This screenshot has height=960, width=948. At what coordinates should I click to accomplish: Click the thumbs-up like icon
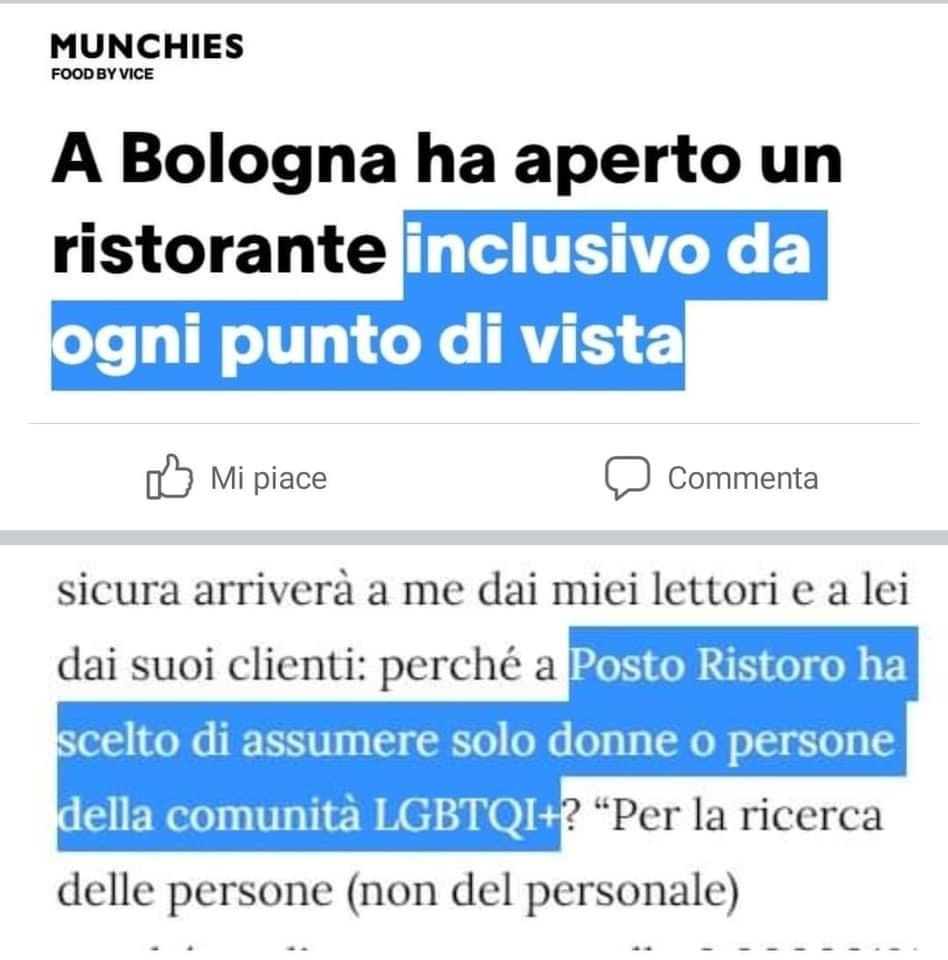coord(170,477)
